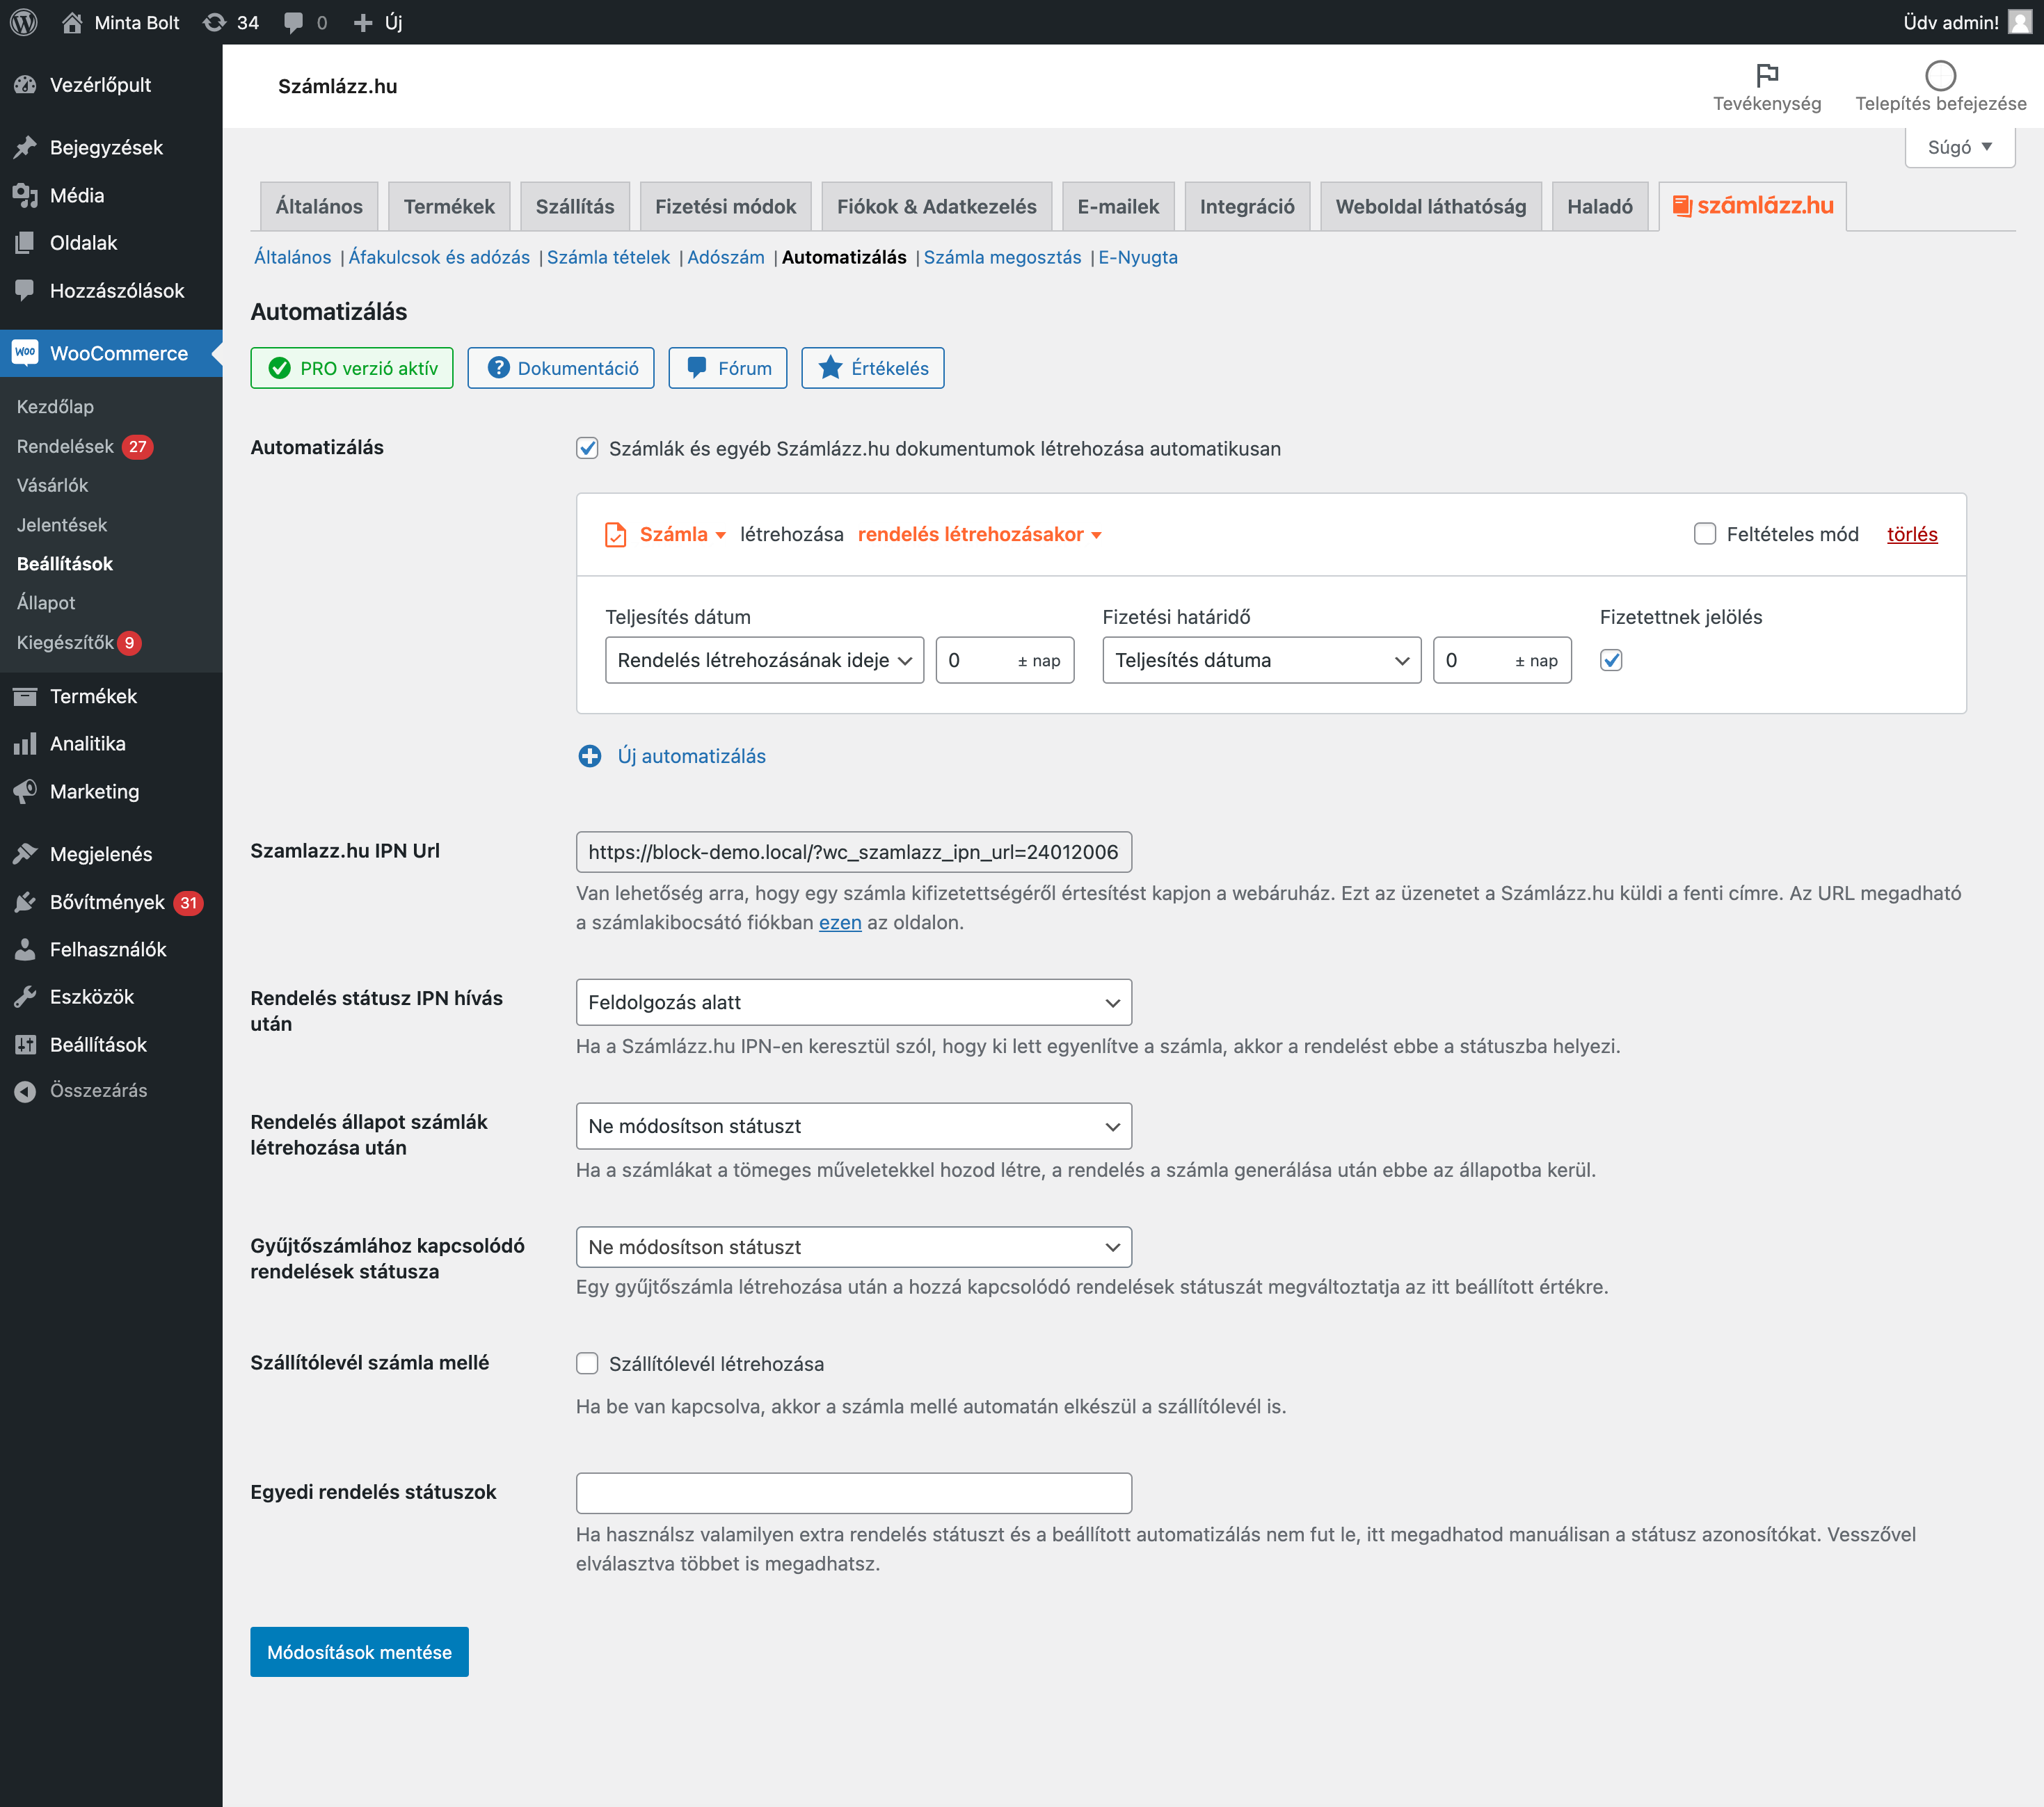The image size is (2044, 1807).
Task: Open Kiegészítők in the WooCommerce submenu
Action: tap(65, 643)
